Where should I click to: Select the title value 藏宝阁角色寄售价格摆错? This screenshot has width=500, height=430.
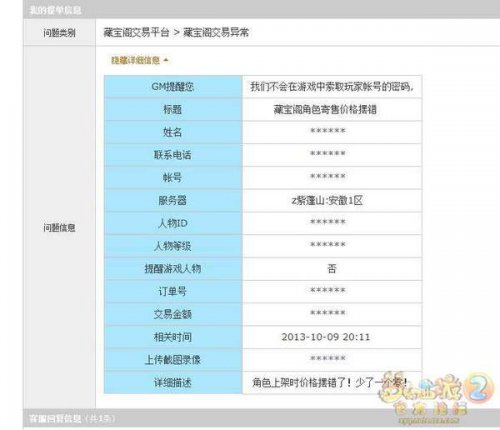(325, 109)
